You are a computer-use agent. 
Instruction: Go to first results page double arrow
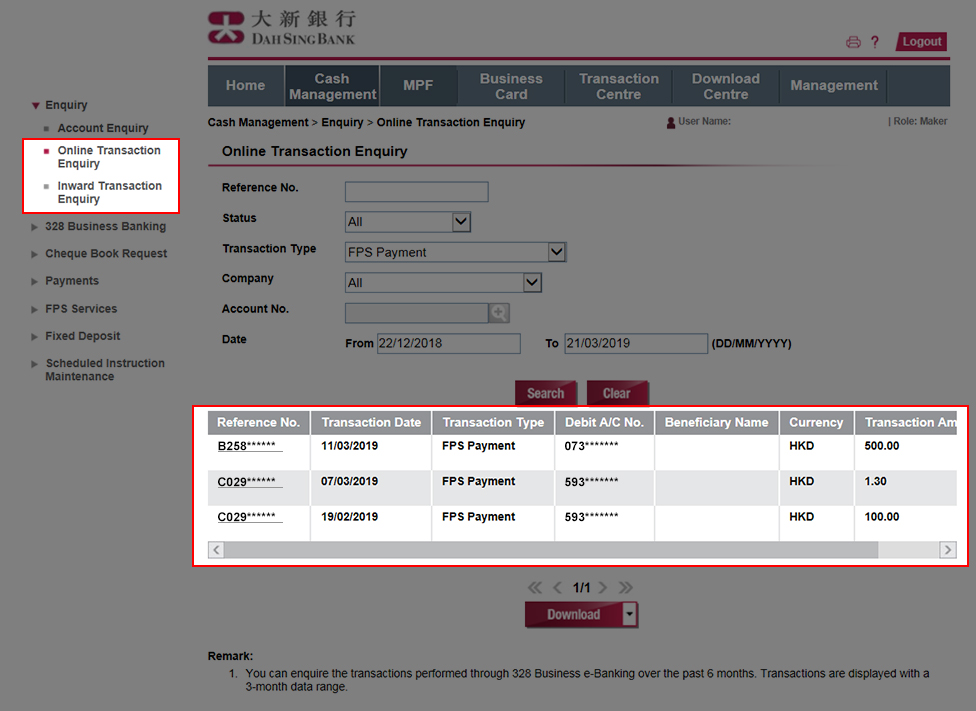point(535,587)
